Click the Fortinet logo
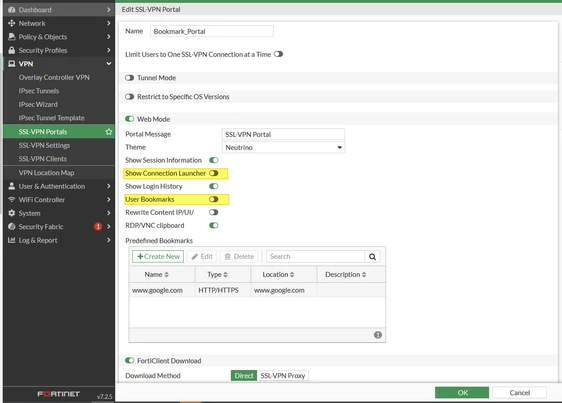The height and width of the screenshot is (403, 562). 58,394
